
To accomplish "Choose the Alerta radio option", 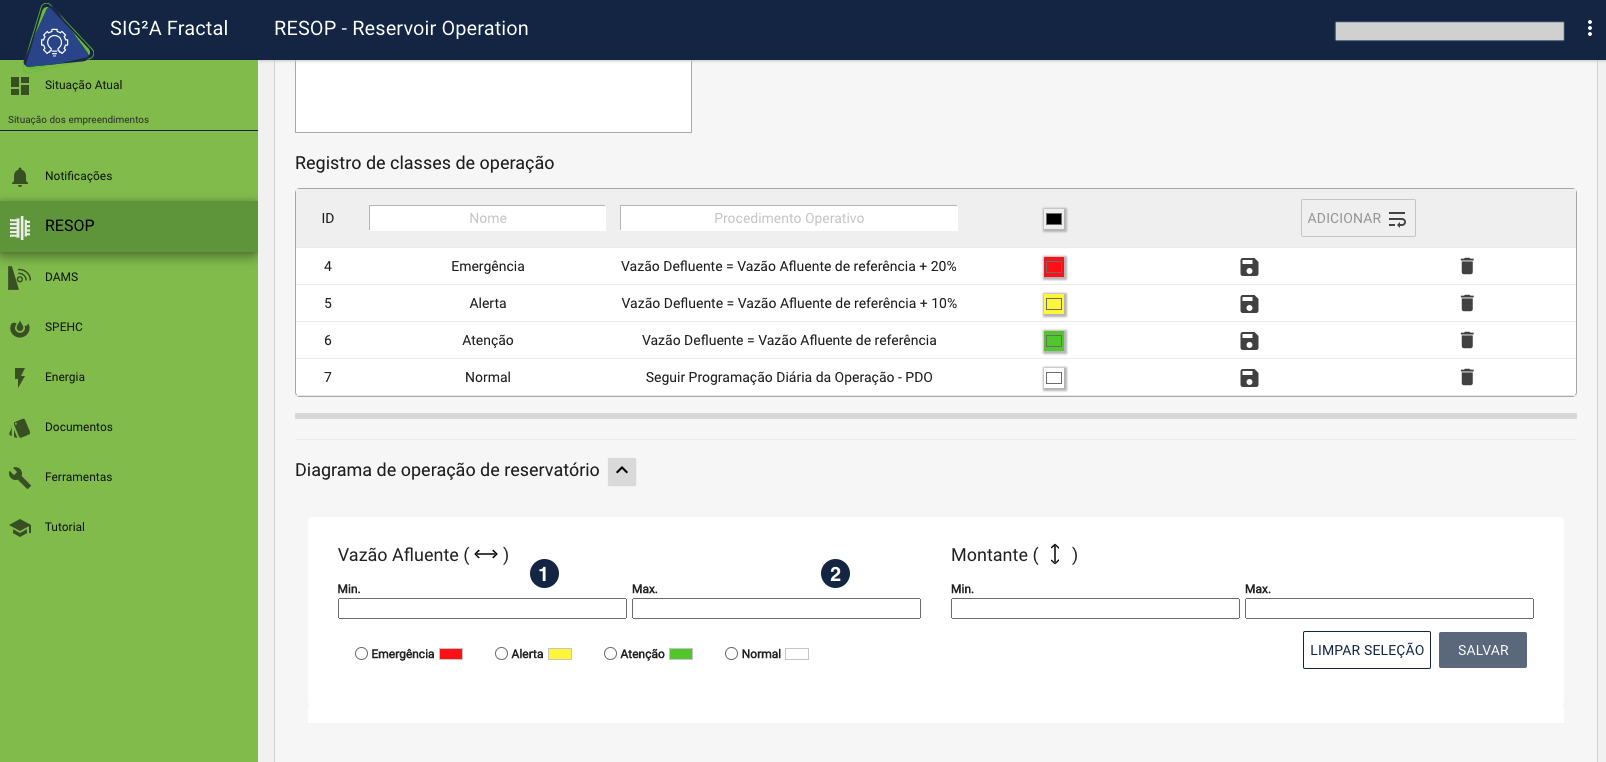I will [501, 654].
